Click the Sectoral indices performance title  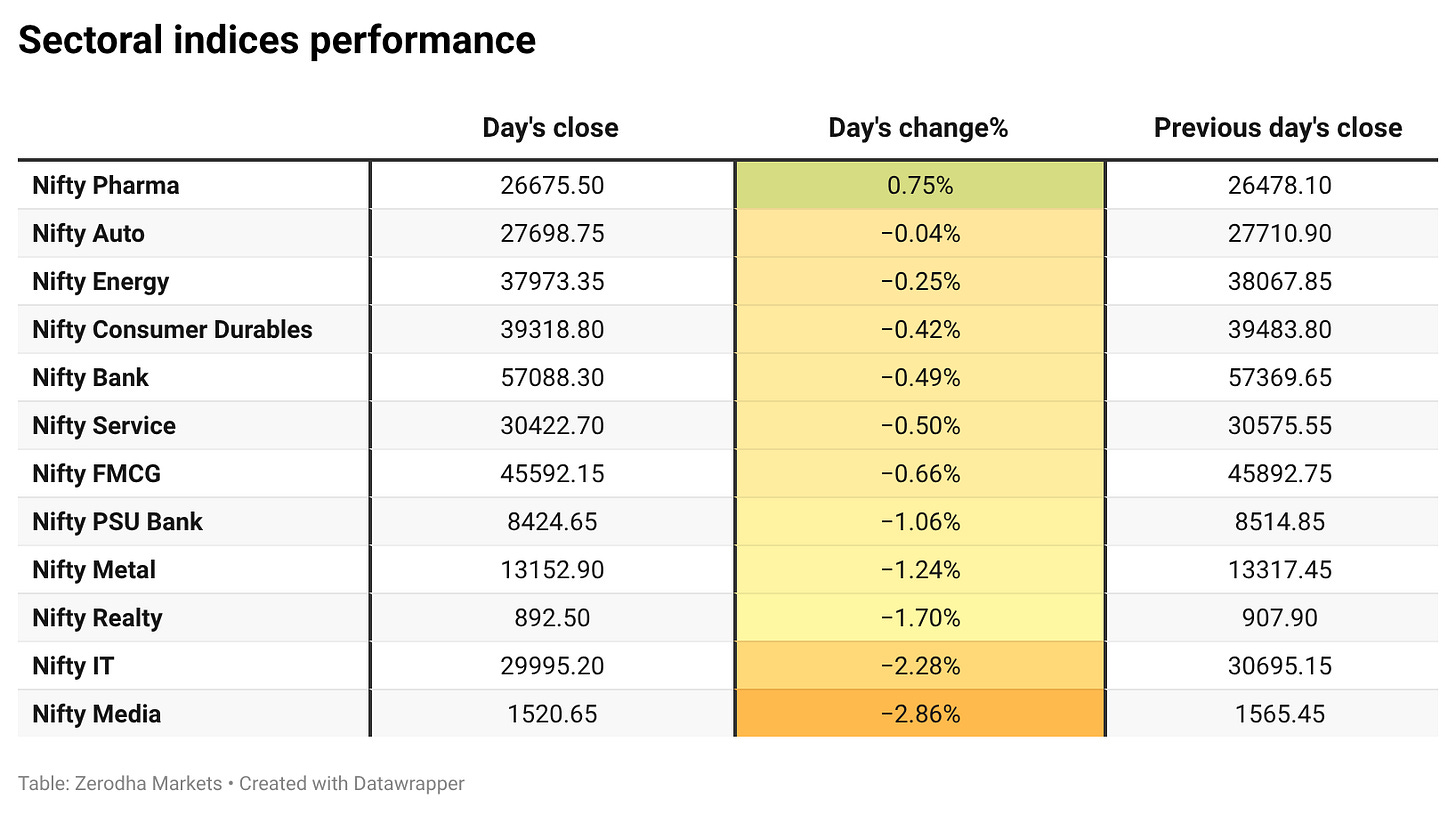(277, 40)
